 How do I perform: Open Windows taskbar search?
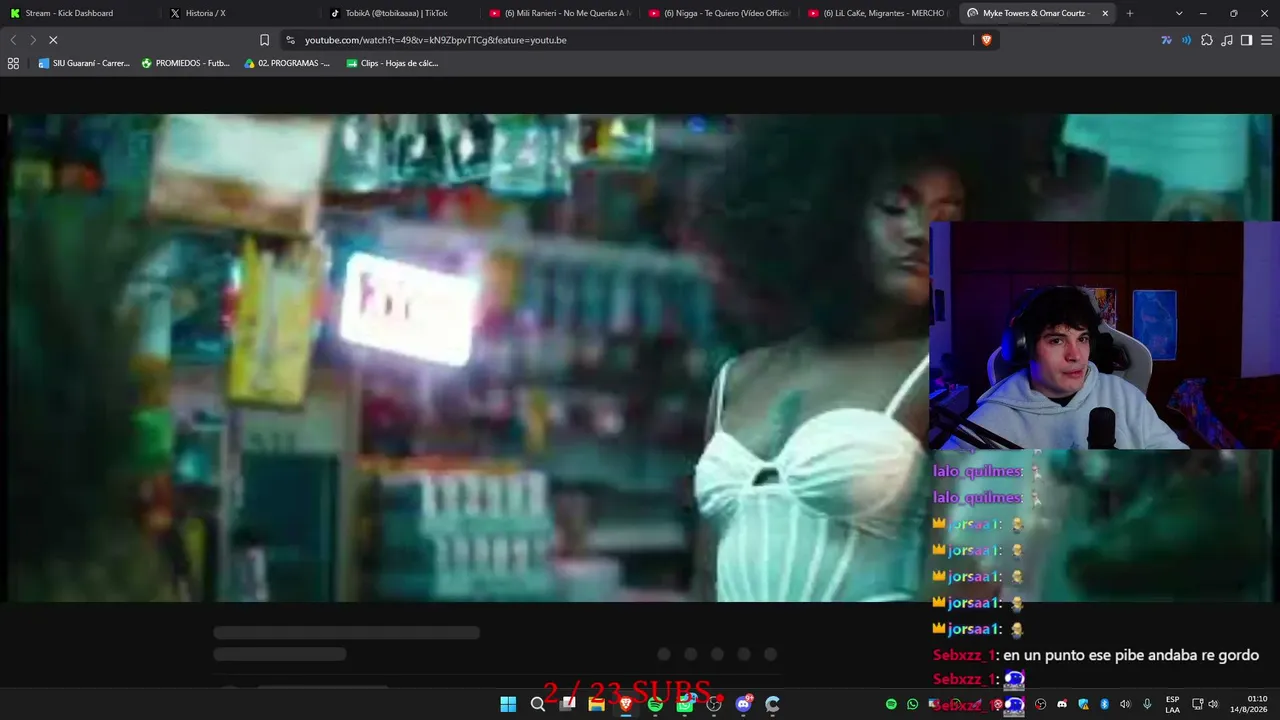coord(538,704)
